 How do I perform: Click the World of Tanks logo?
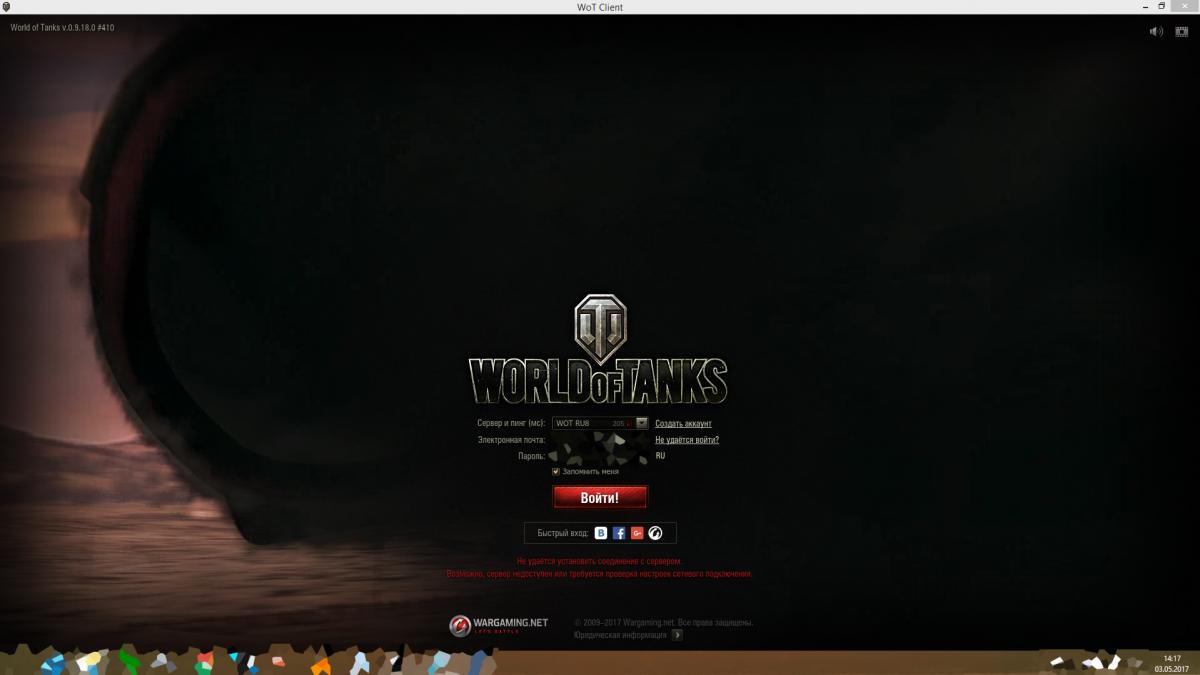(598, 350)
